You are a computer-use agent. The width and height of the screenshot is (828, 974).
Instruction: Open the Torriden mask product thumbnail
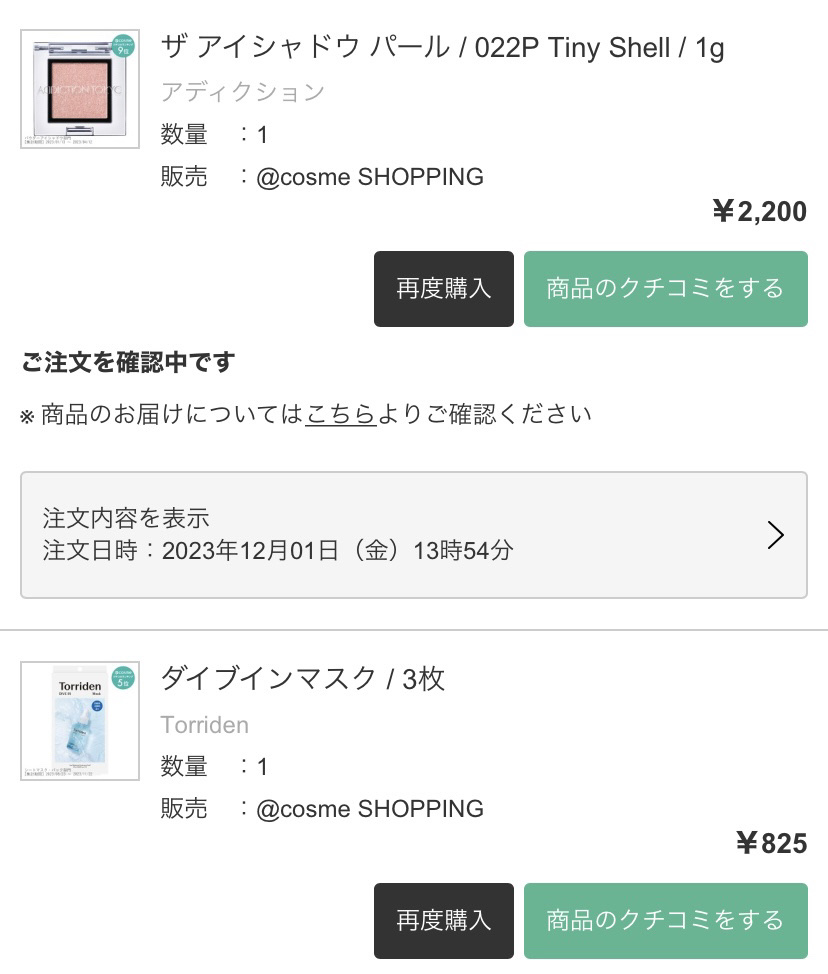(80, 721)
